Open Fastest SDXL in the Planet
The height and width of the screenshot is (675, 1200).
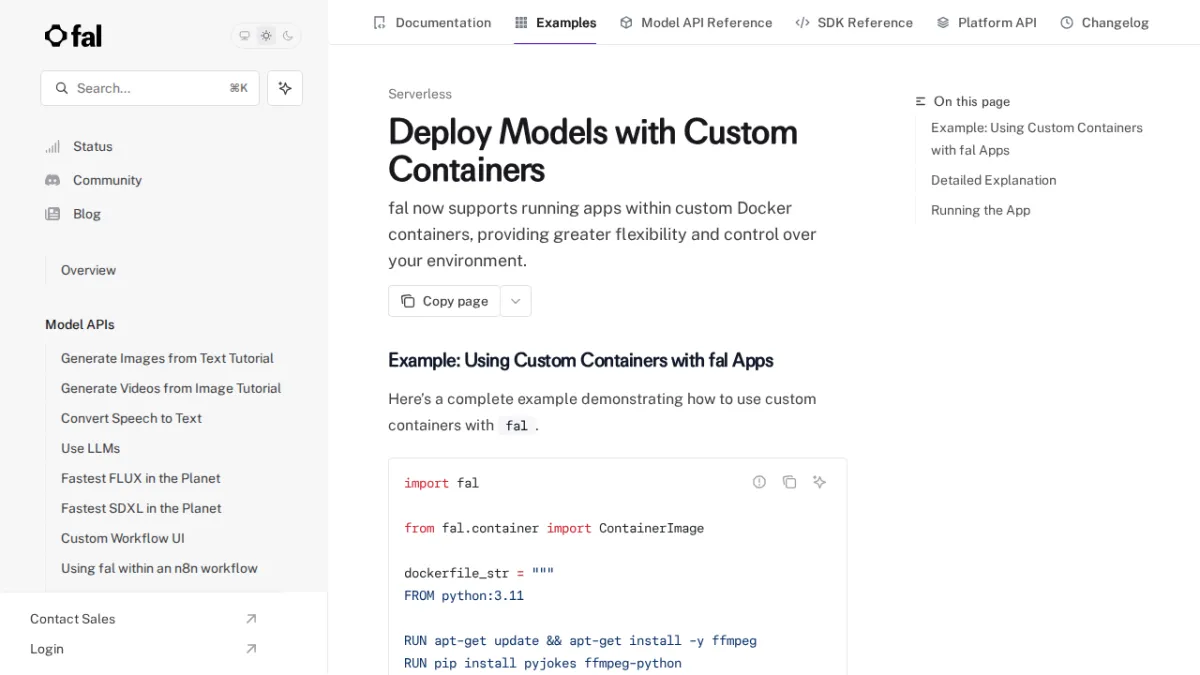[141, 508]
